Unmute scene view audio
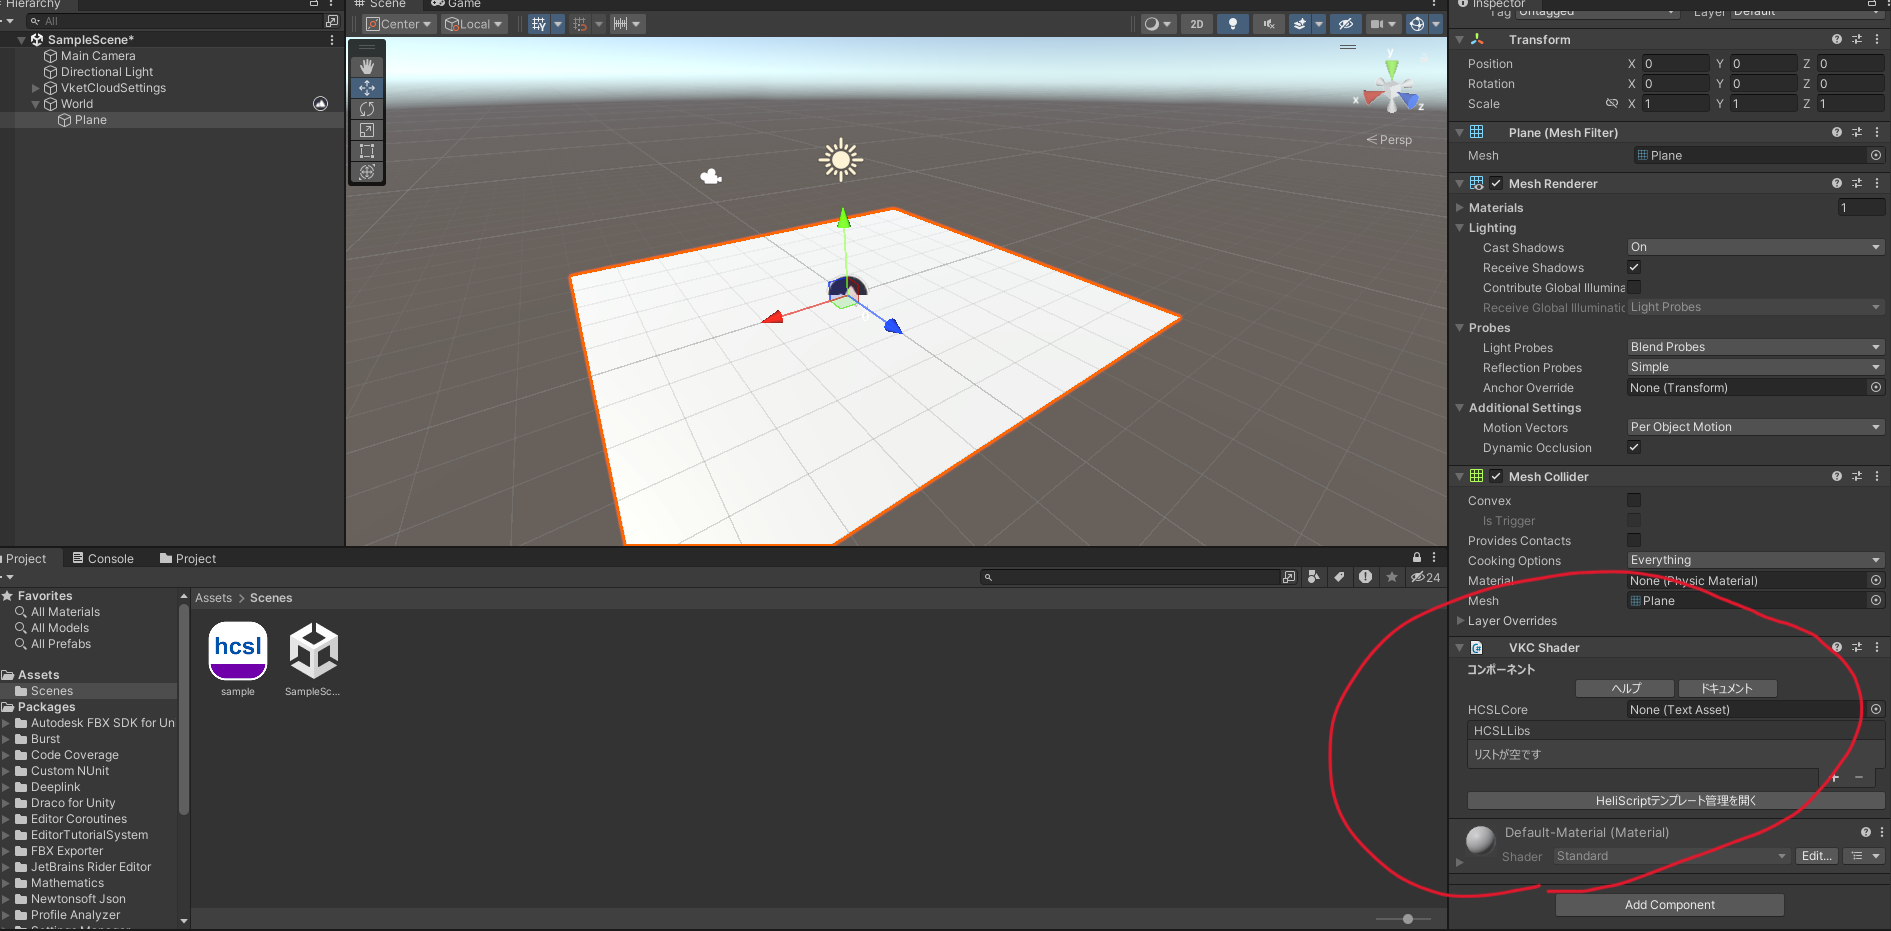 tap(1268, 23)
